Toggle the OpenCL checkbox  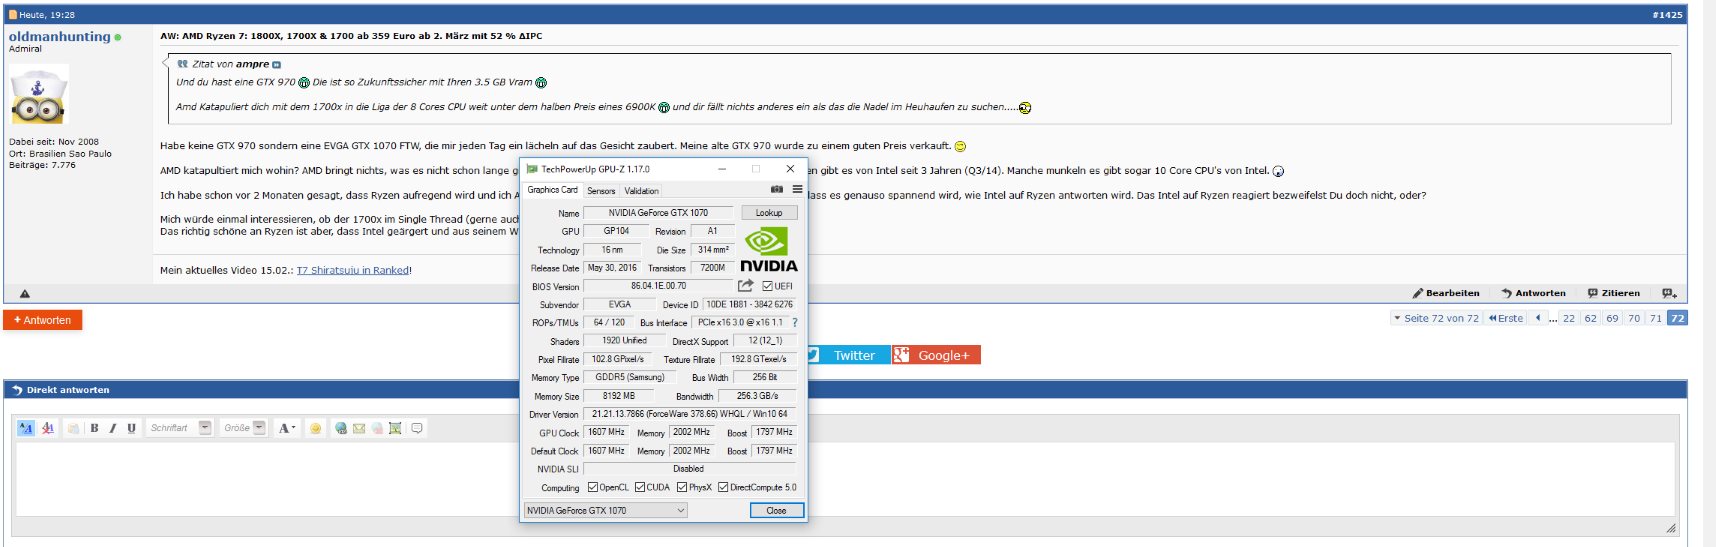point(593,488)
